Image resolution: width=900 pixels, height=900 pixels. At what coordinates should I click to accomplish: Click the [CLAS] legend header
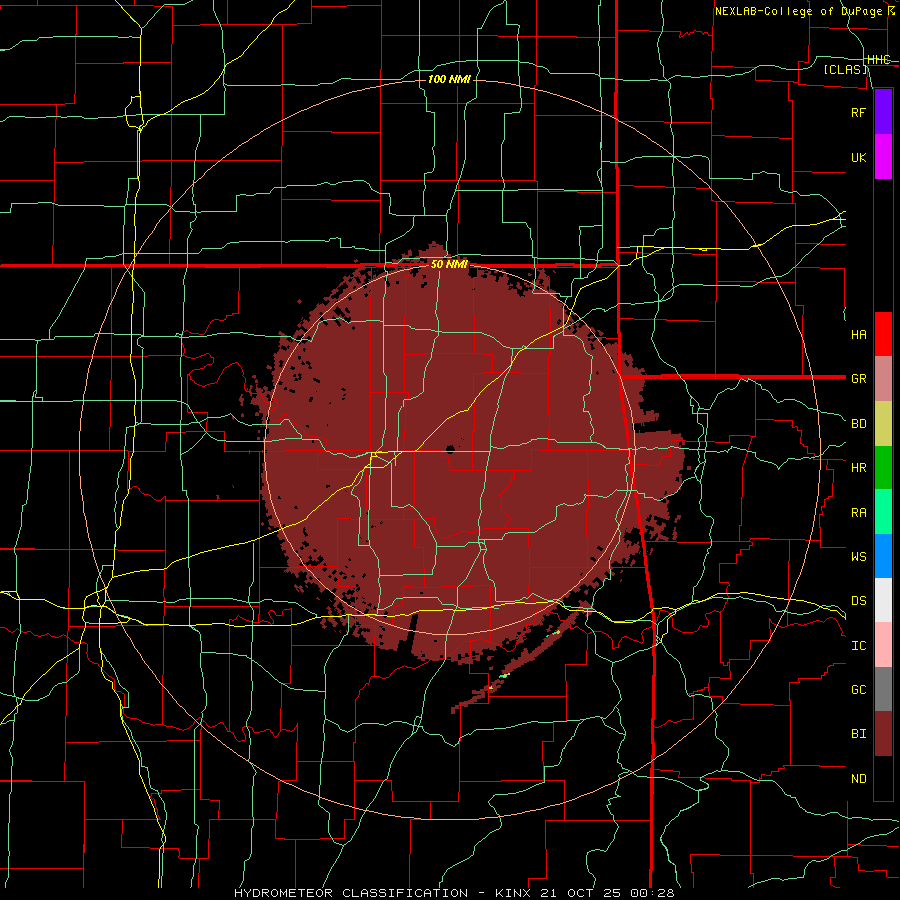coord(845,69)
